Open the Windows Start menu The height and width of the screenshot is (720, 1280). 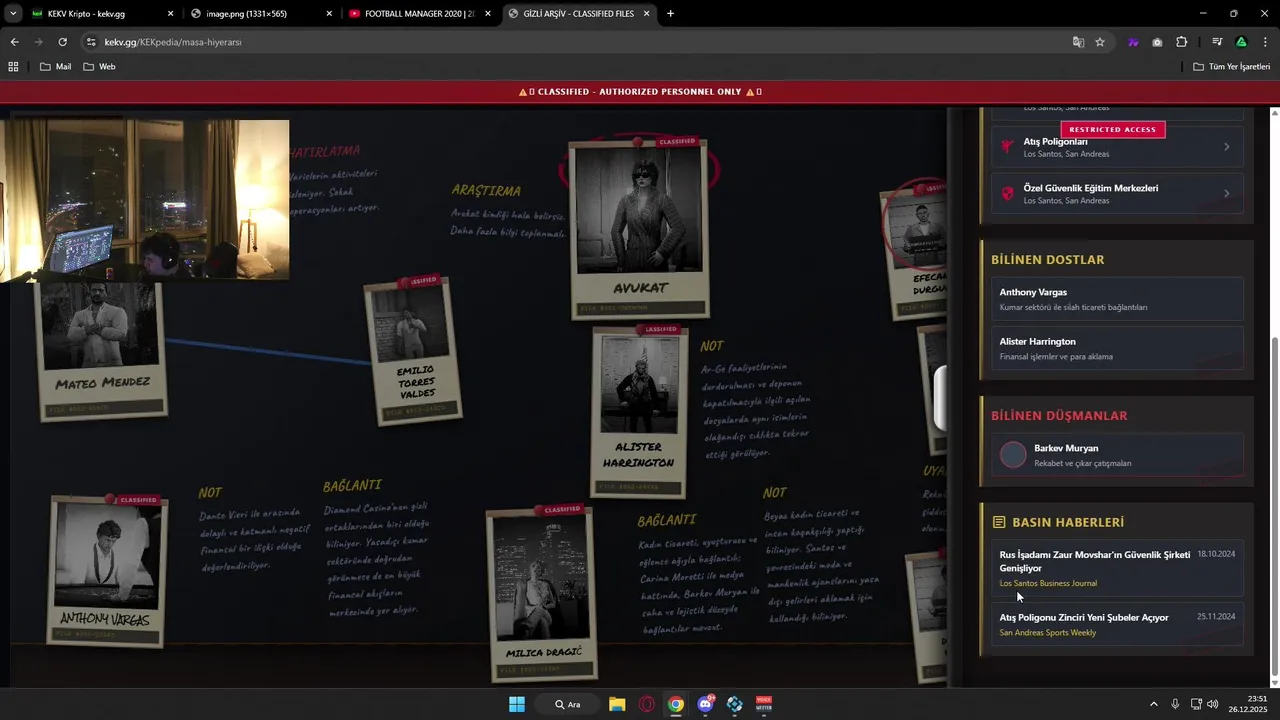click(517, 704)
